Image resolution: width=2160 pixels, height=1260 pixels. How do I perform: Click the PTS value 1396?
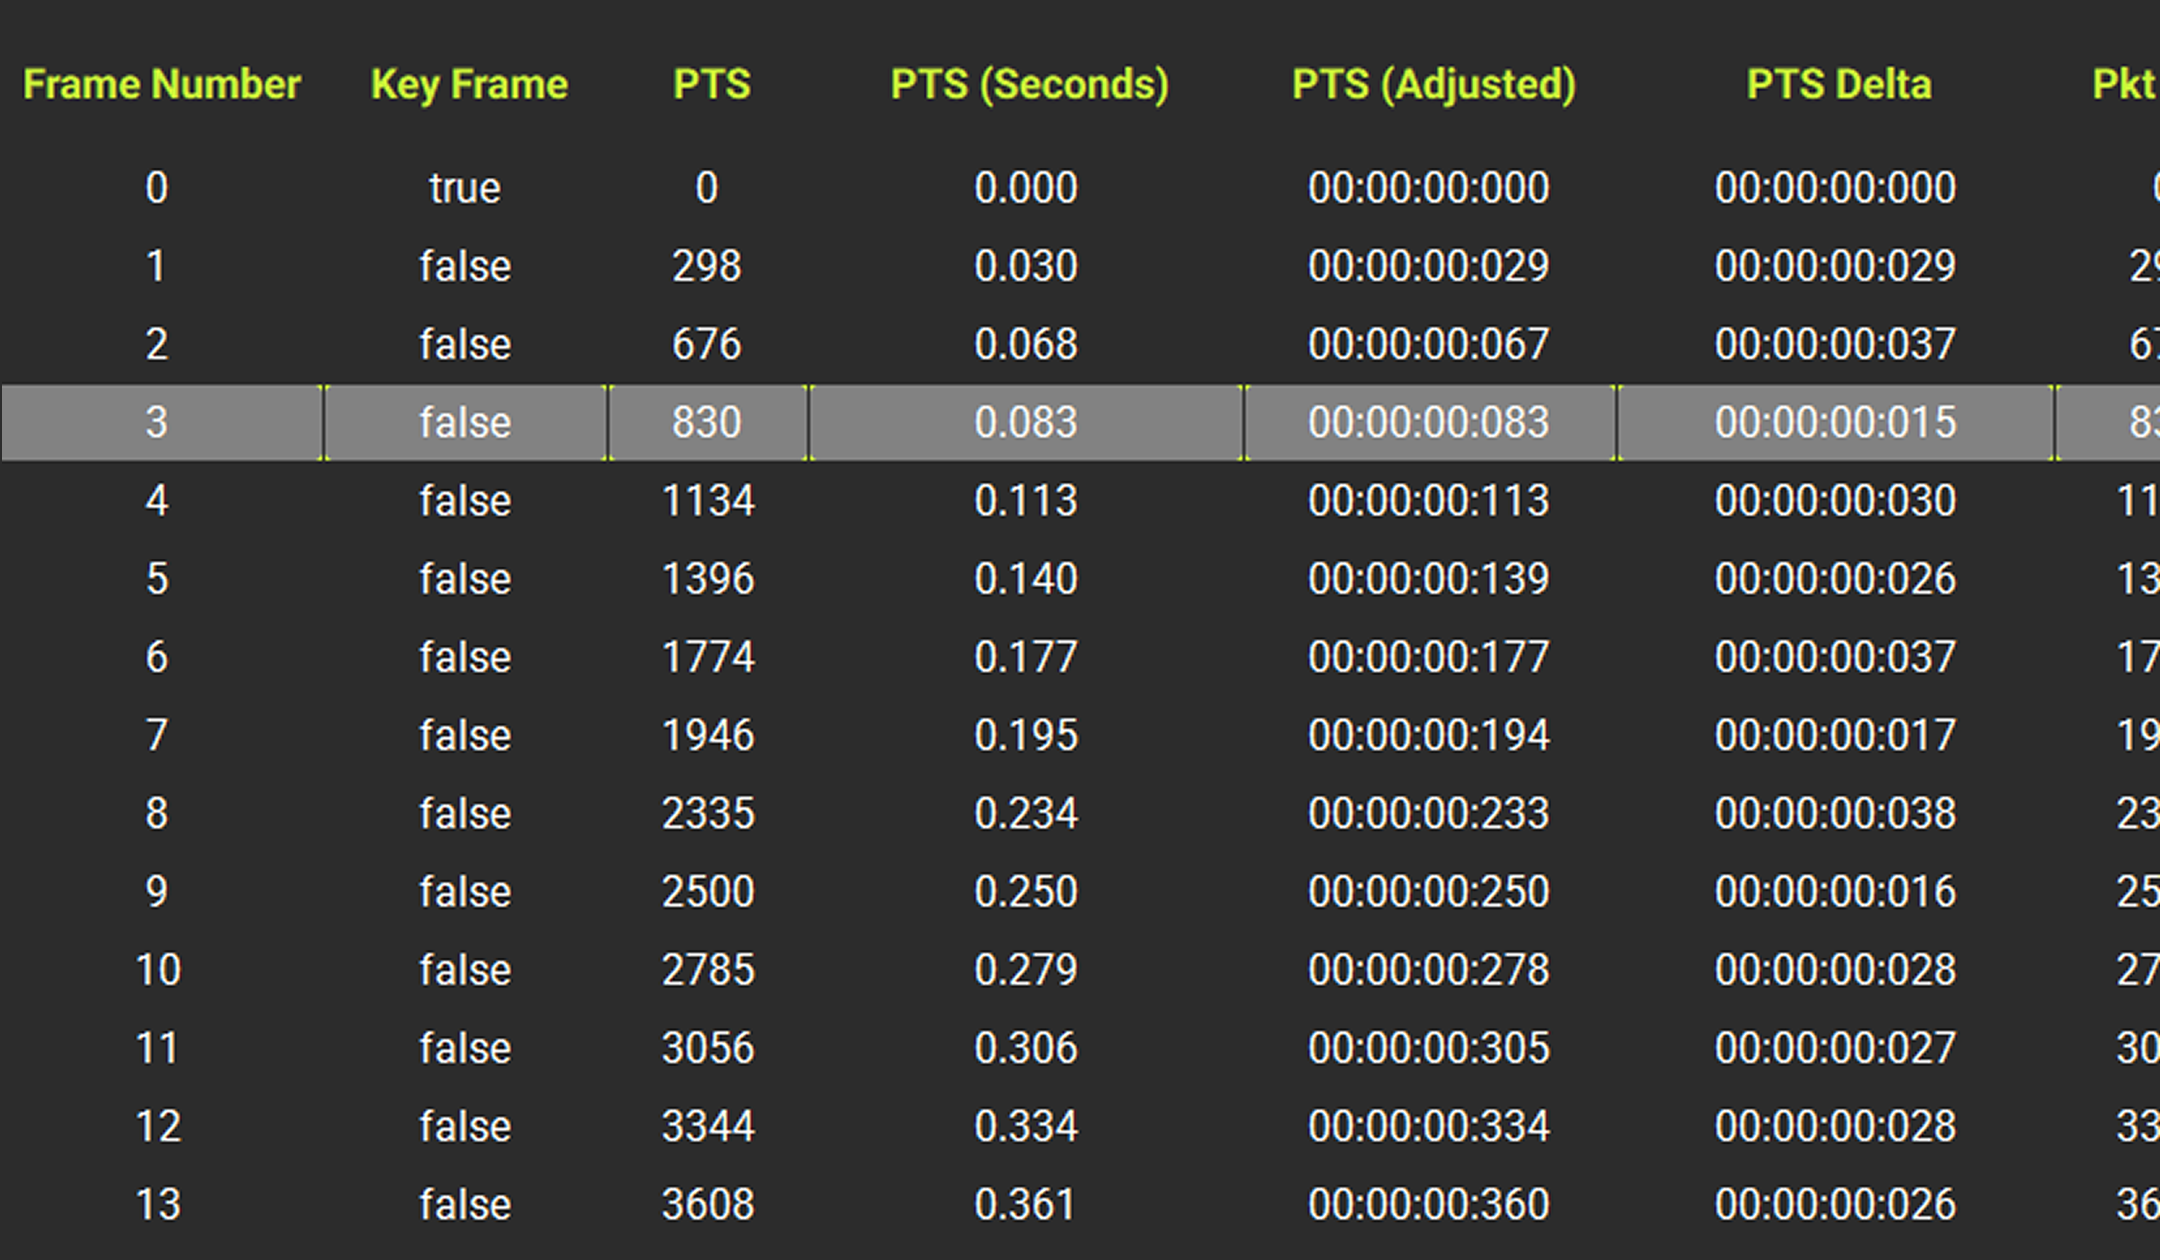coord(708,578)
